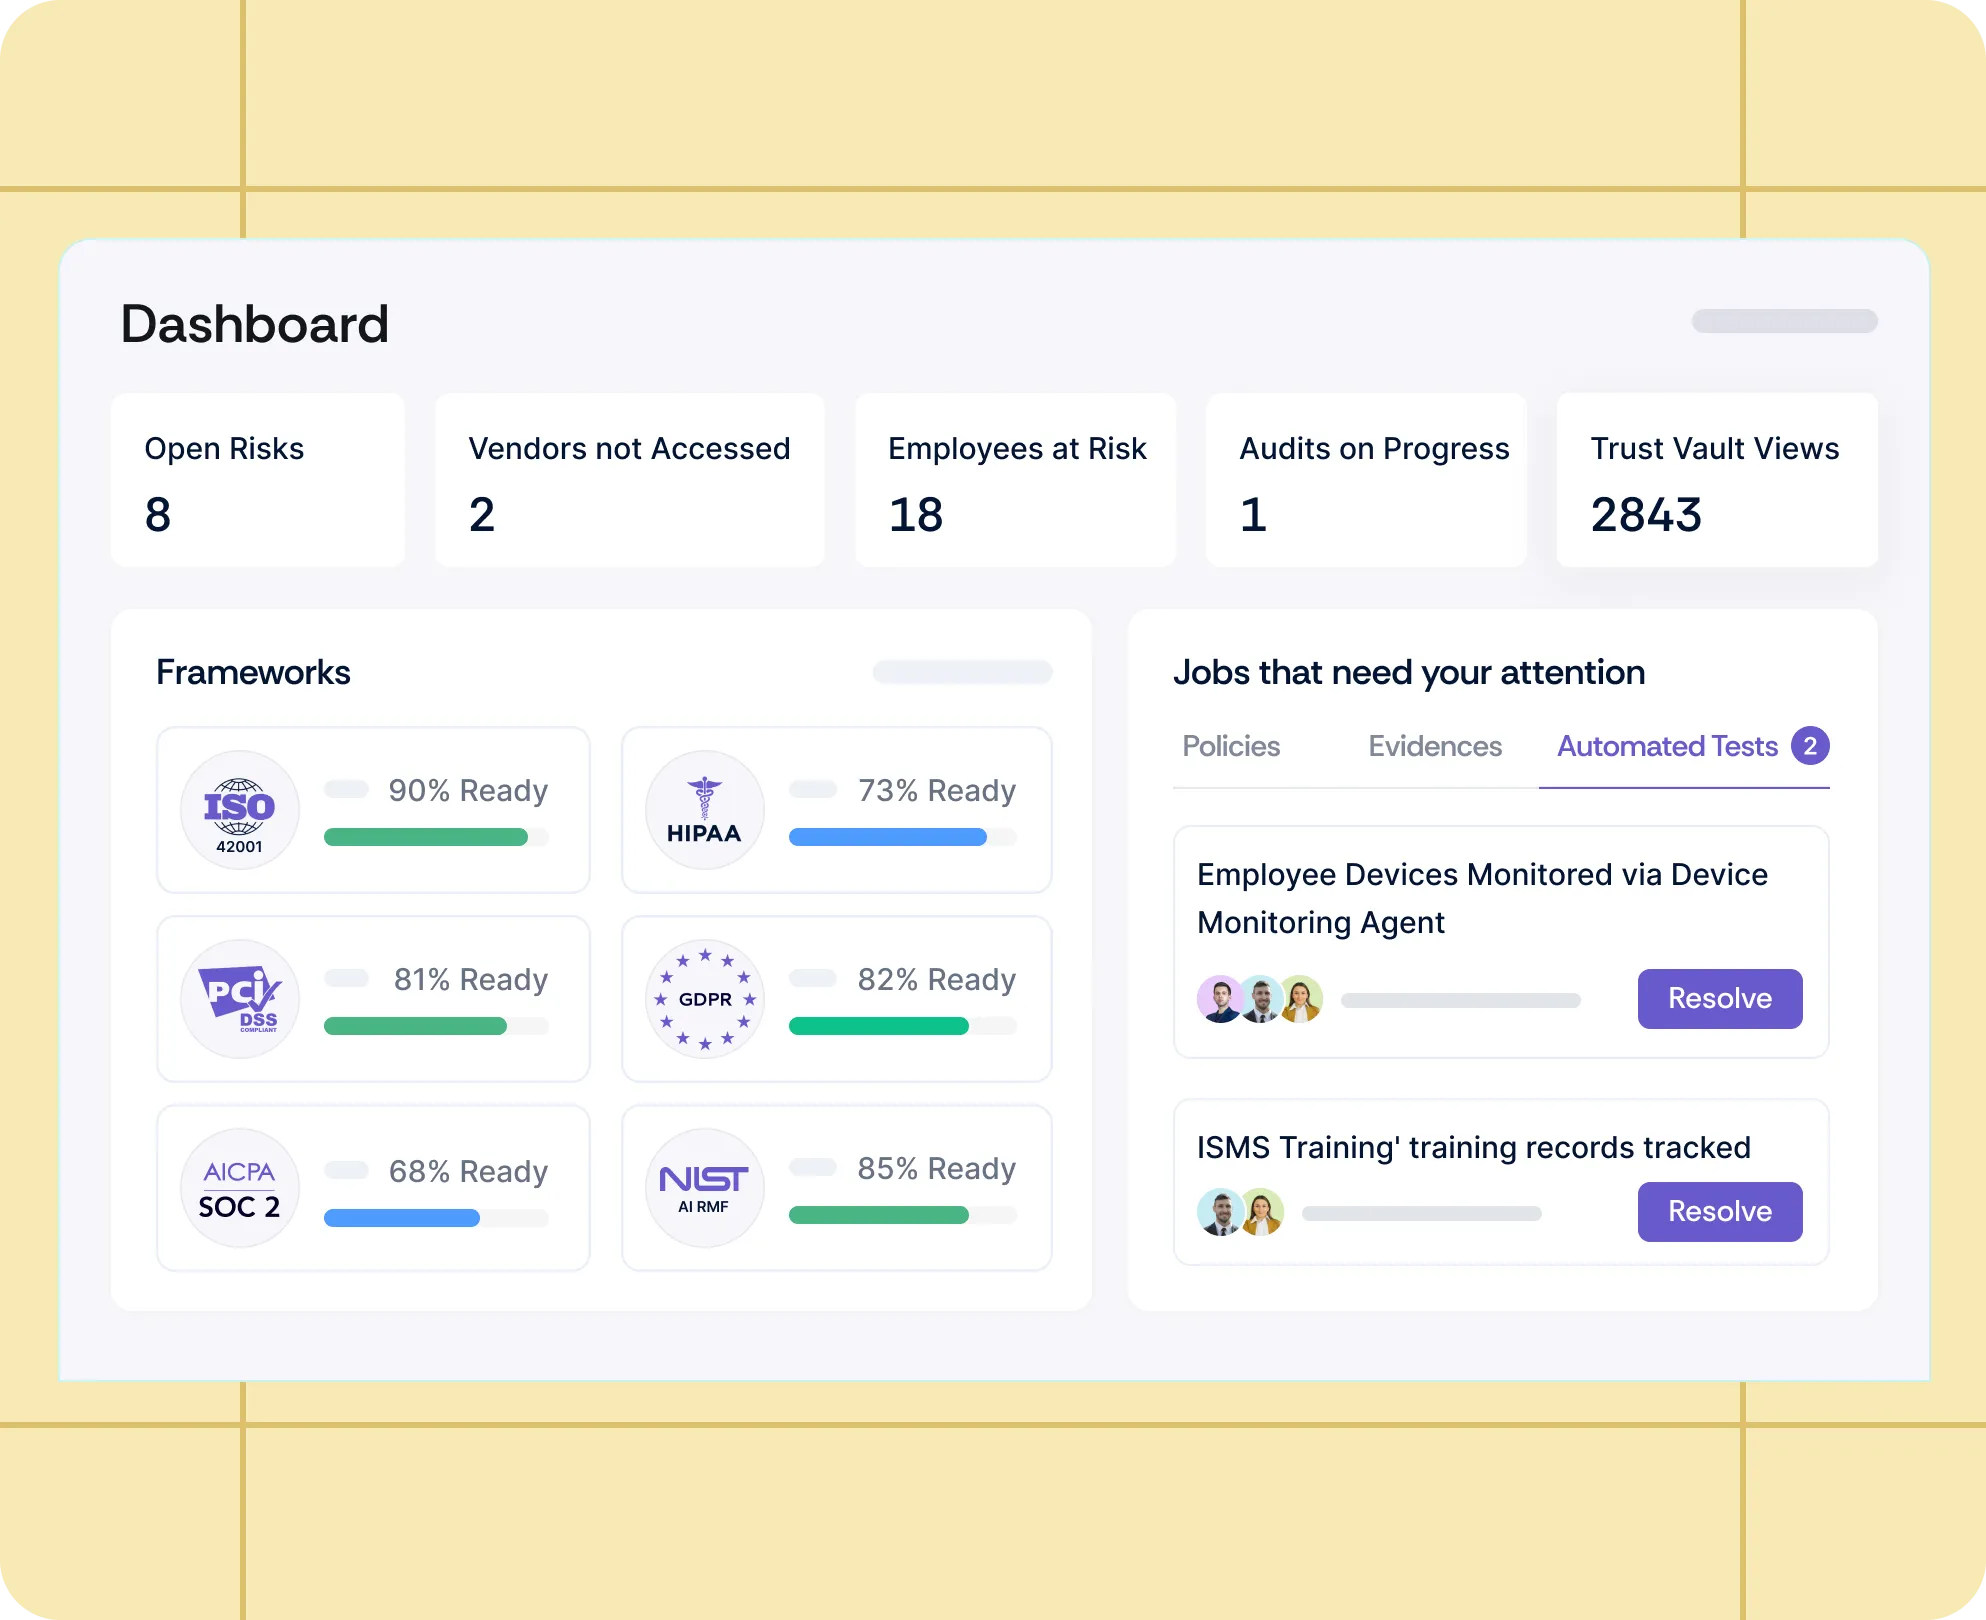Select the Automated Tests tab
This screenshot has width=1986, height=1620.
click(1667, 746)
